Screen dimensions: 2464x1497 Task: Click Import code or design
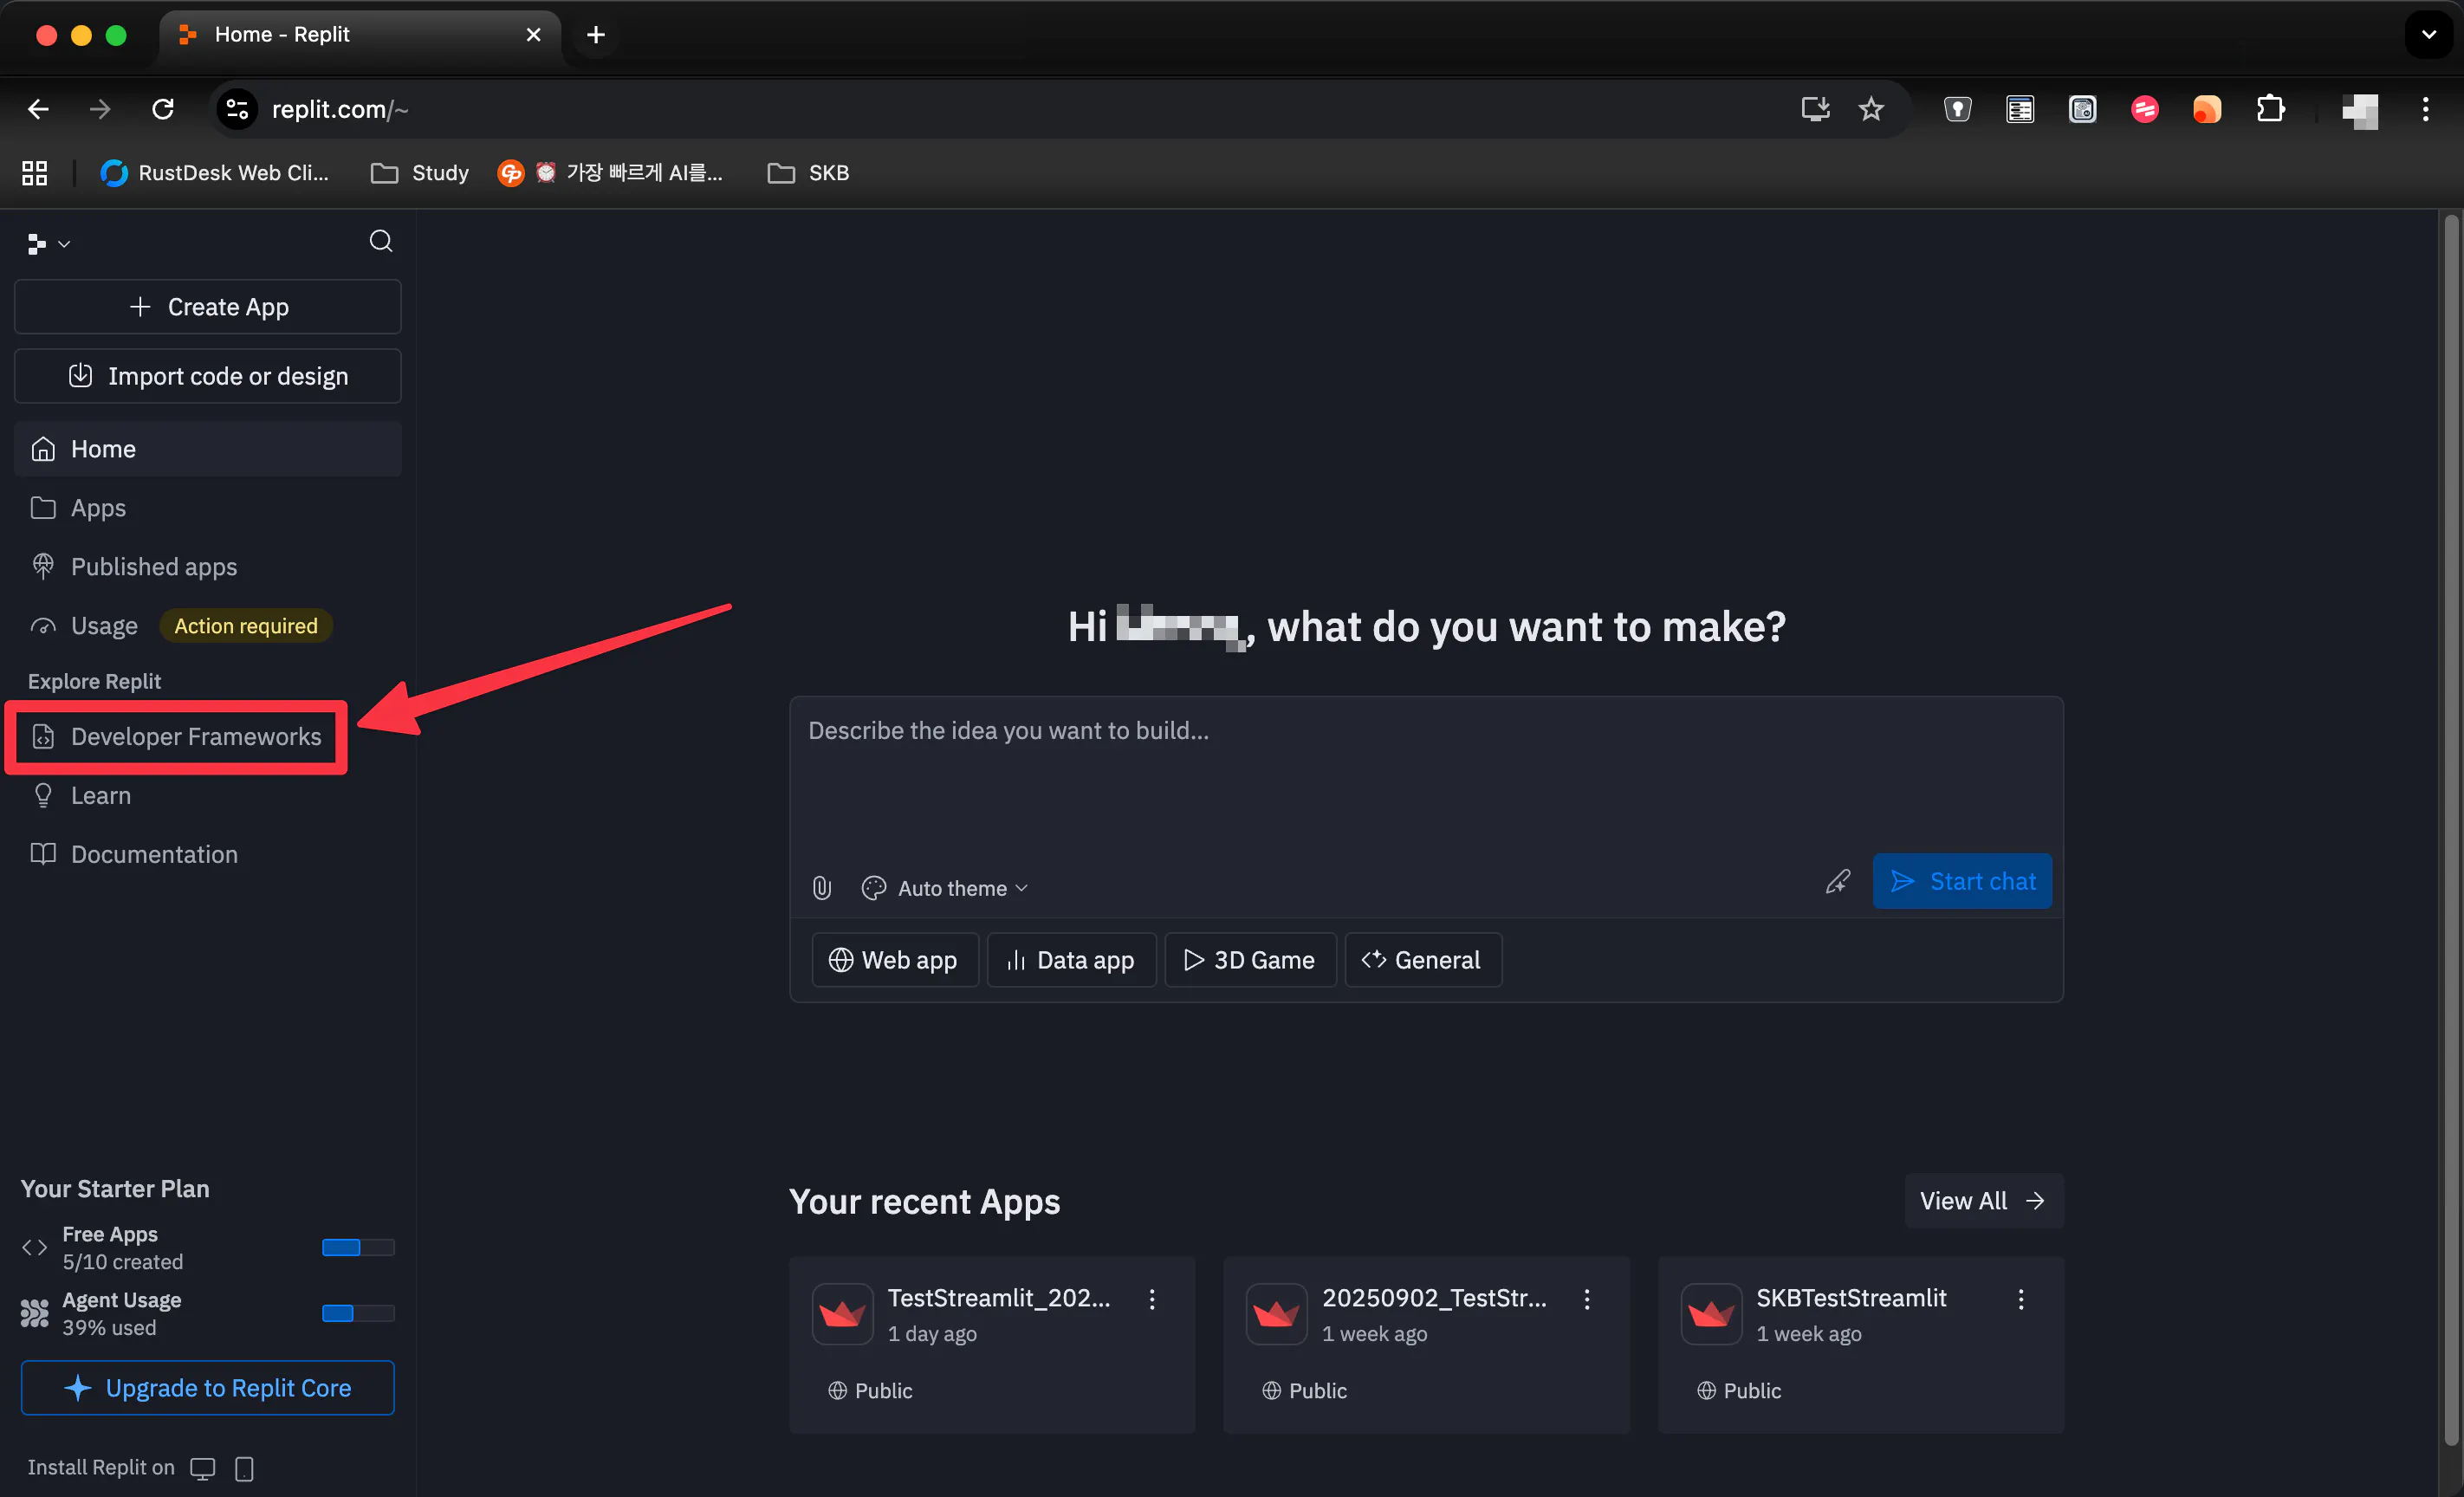(208, 376)
